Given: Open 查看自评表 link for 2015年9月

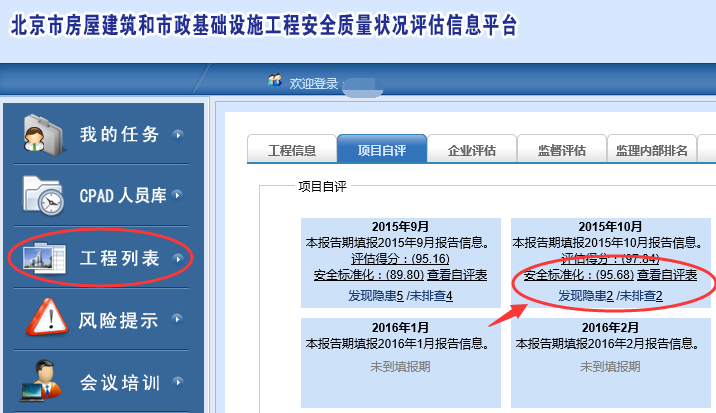Looking at the screenshot, I should (457, 275).
